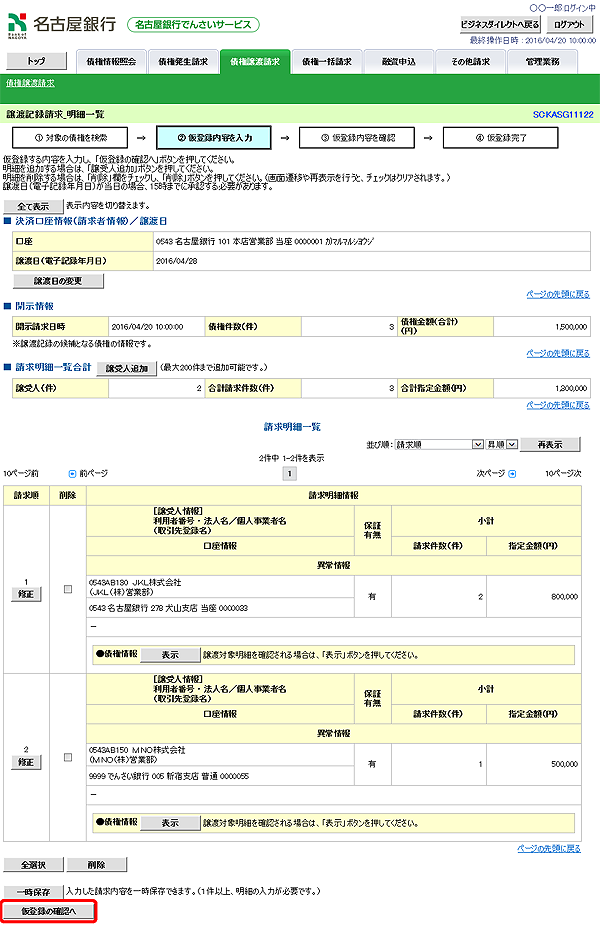Open the 昇順 ascending order dropdown
This screenshot has height=927, width=600.
click(x=502, y=444)
